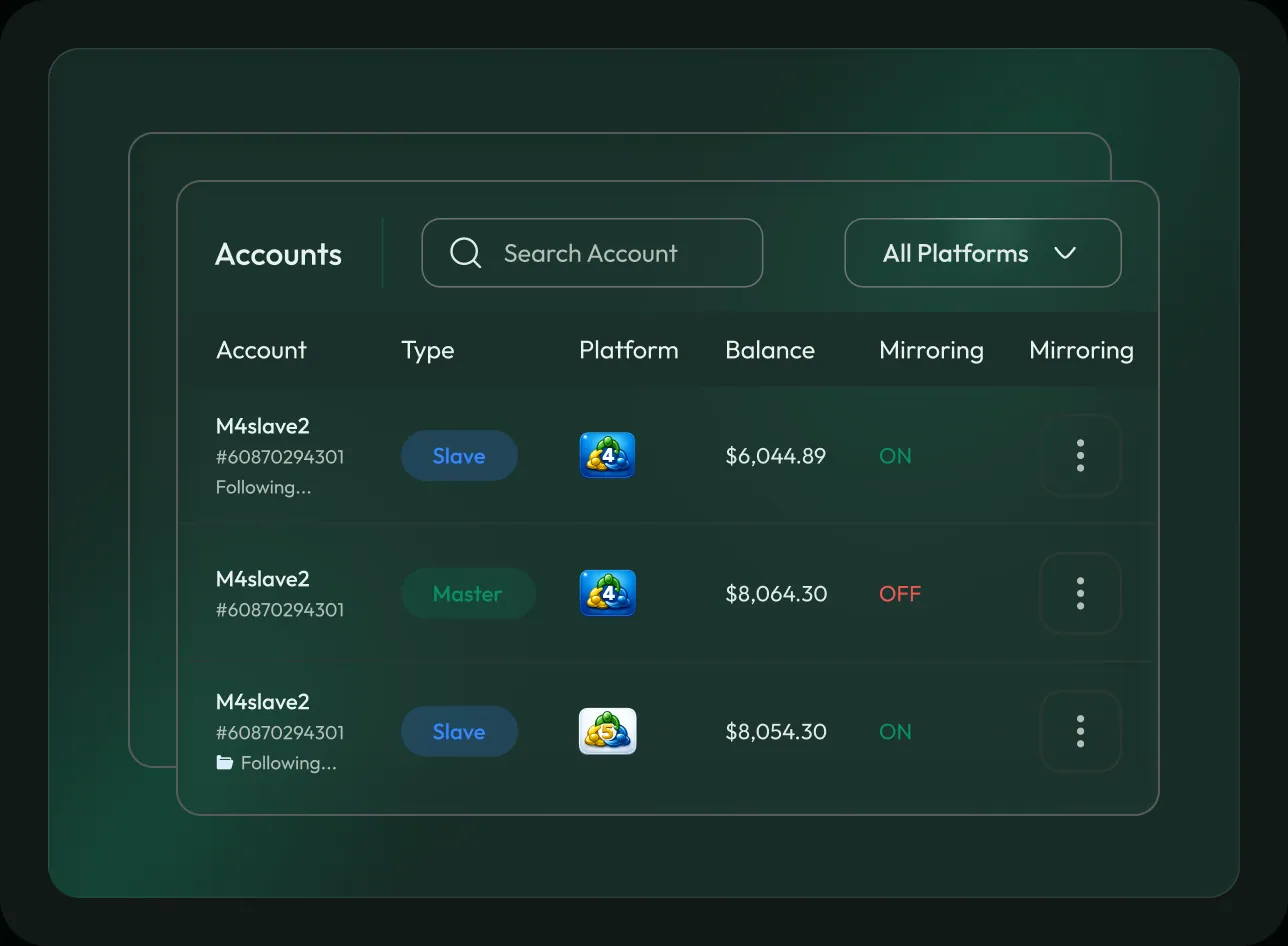Click Following... text in first row
This screenshot has width=1288, height=946.
(x=264, y=488)
